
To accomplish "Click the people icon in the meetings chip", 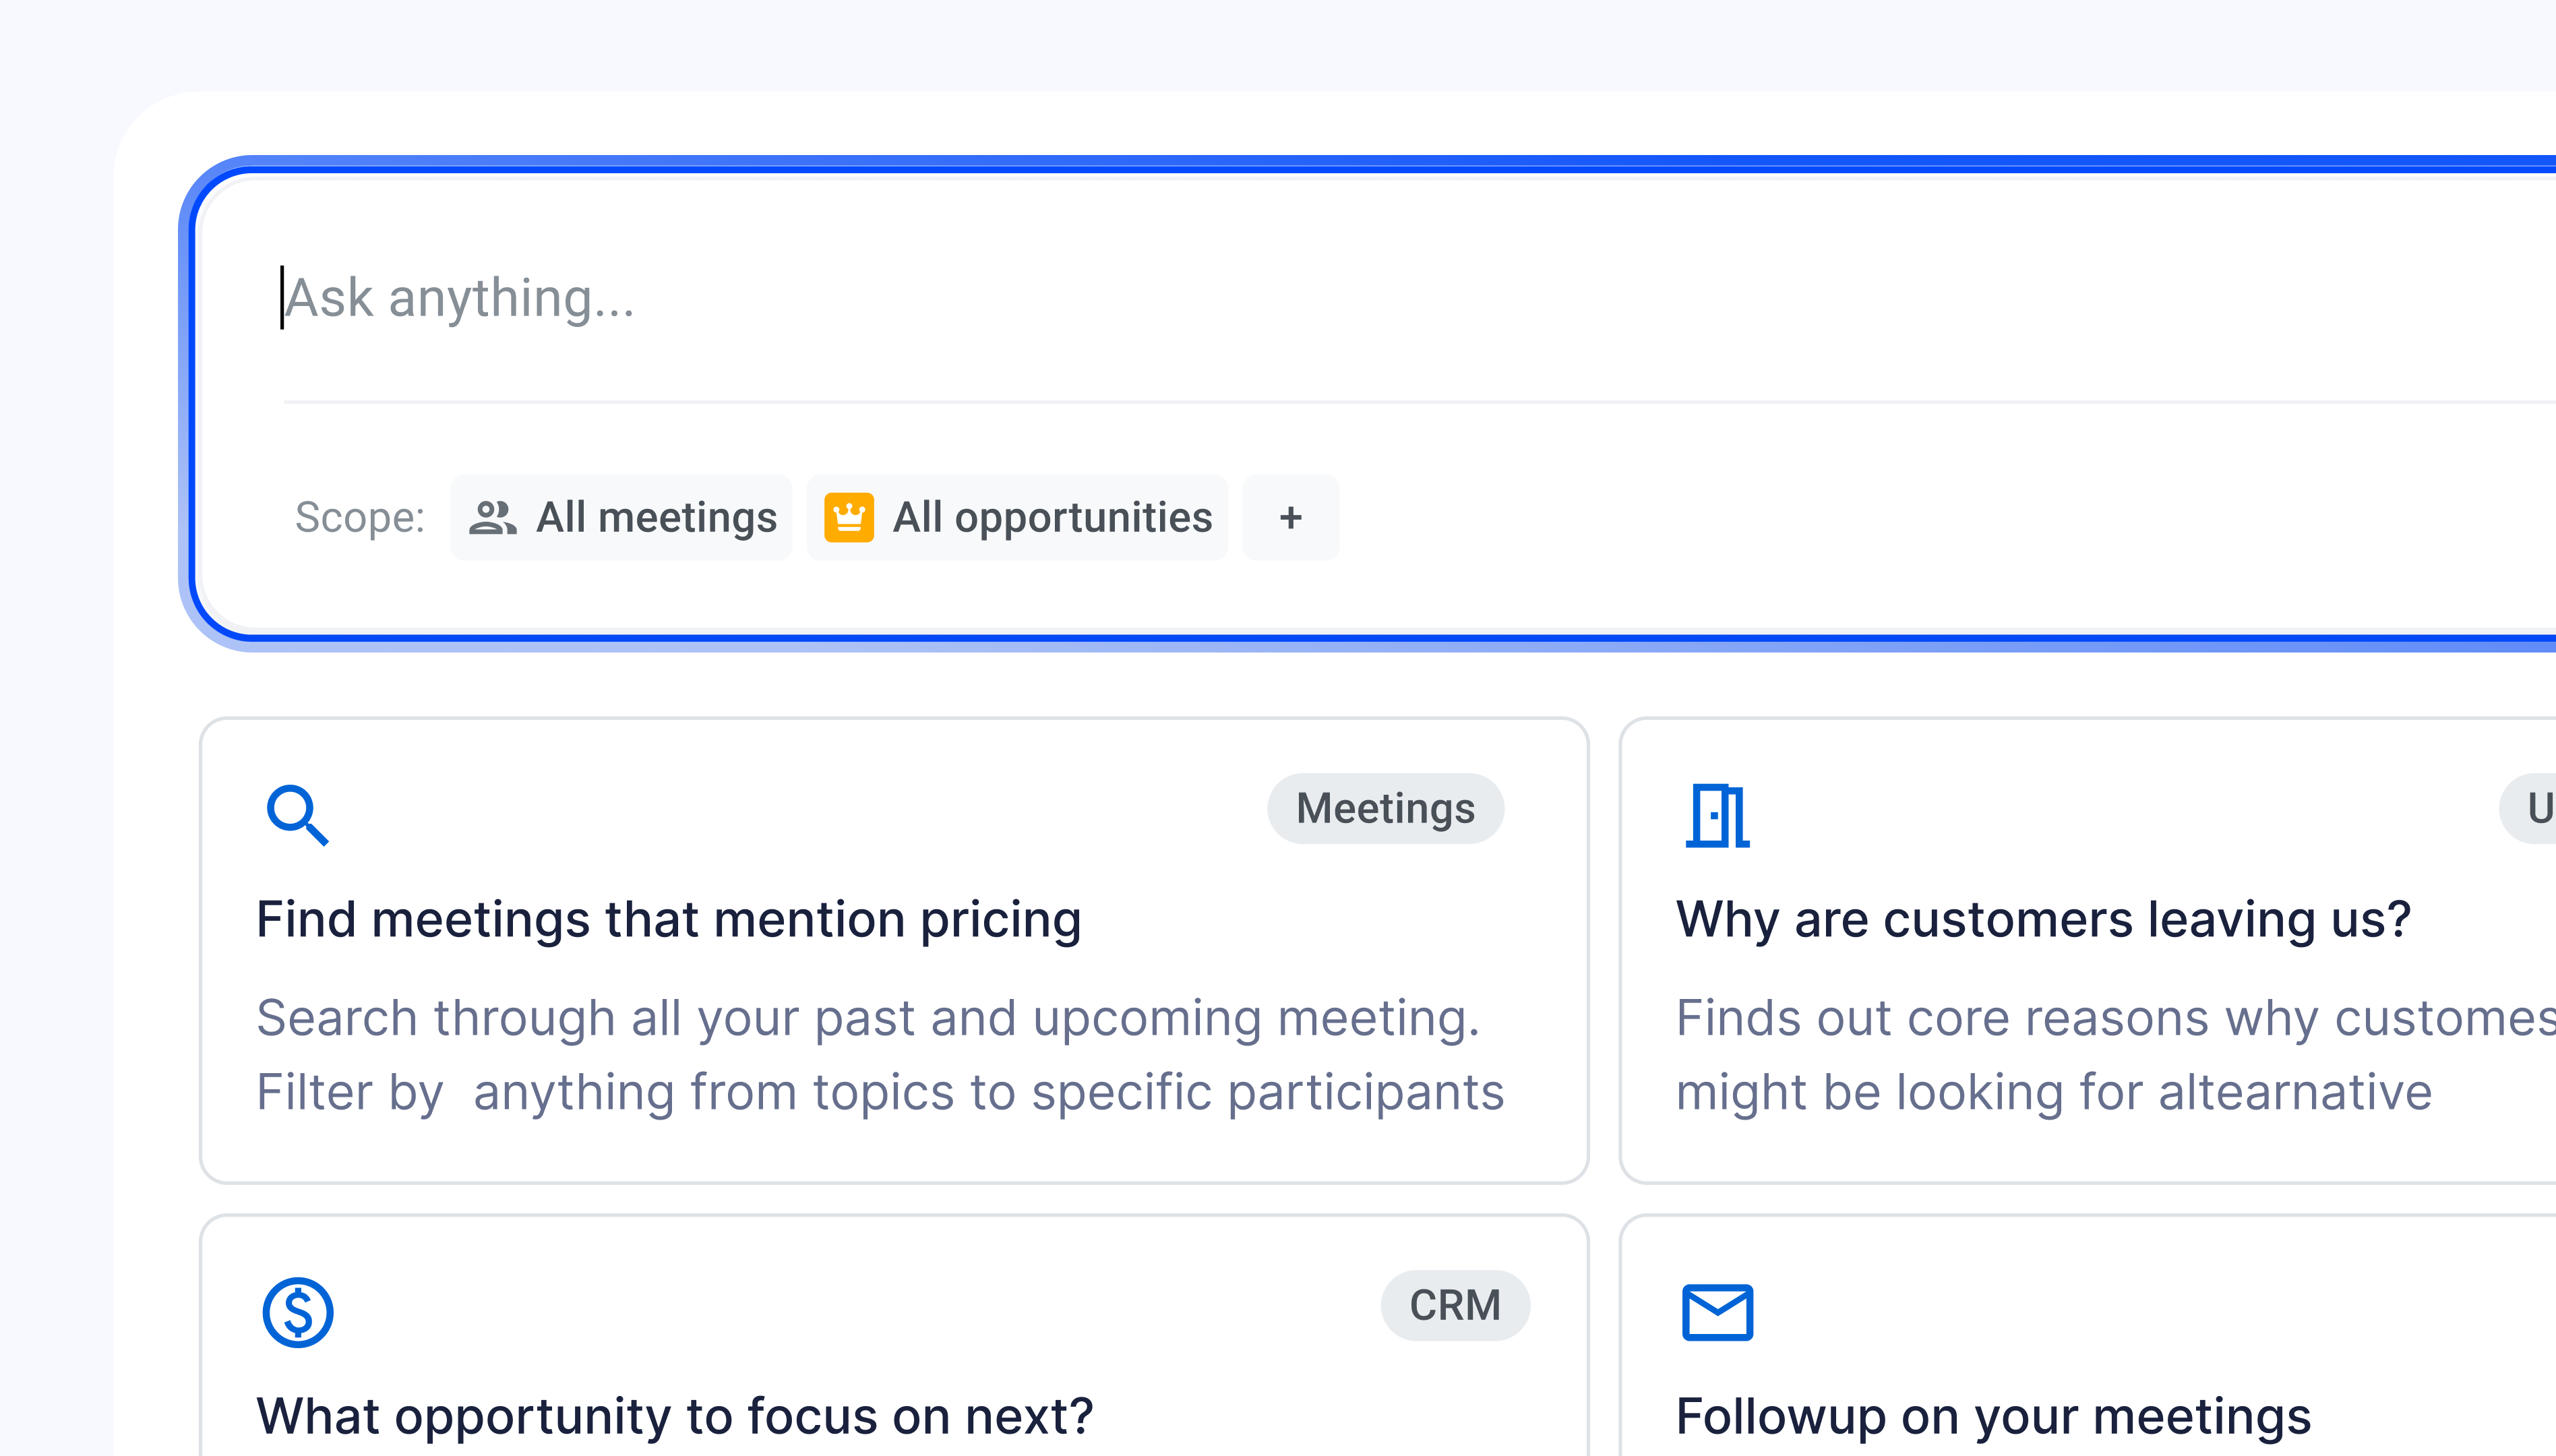I will (x=493, y=518).
